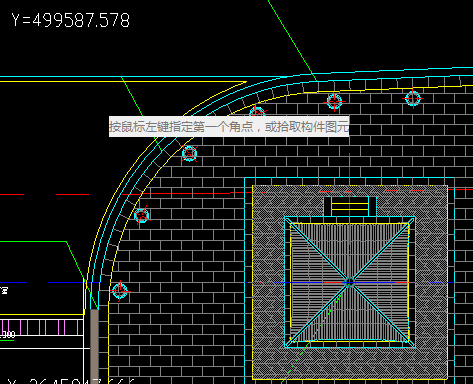The height and width of the screenshot is (384, 473).
Task: Select the circular symbol just below the tooltip
Action: click(190, 154)
